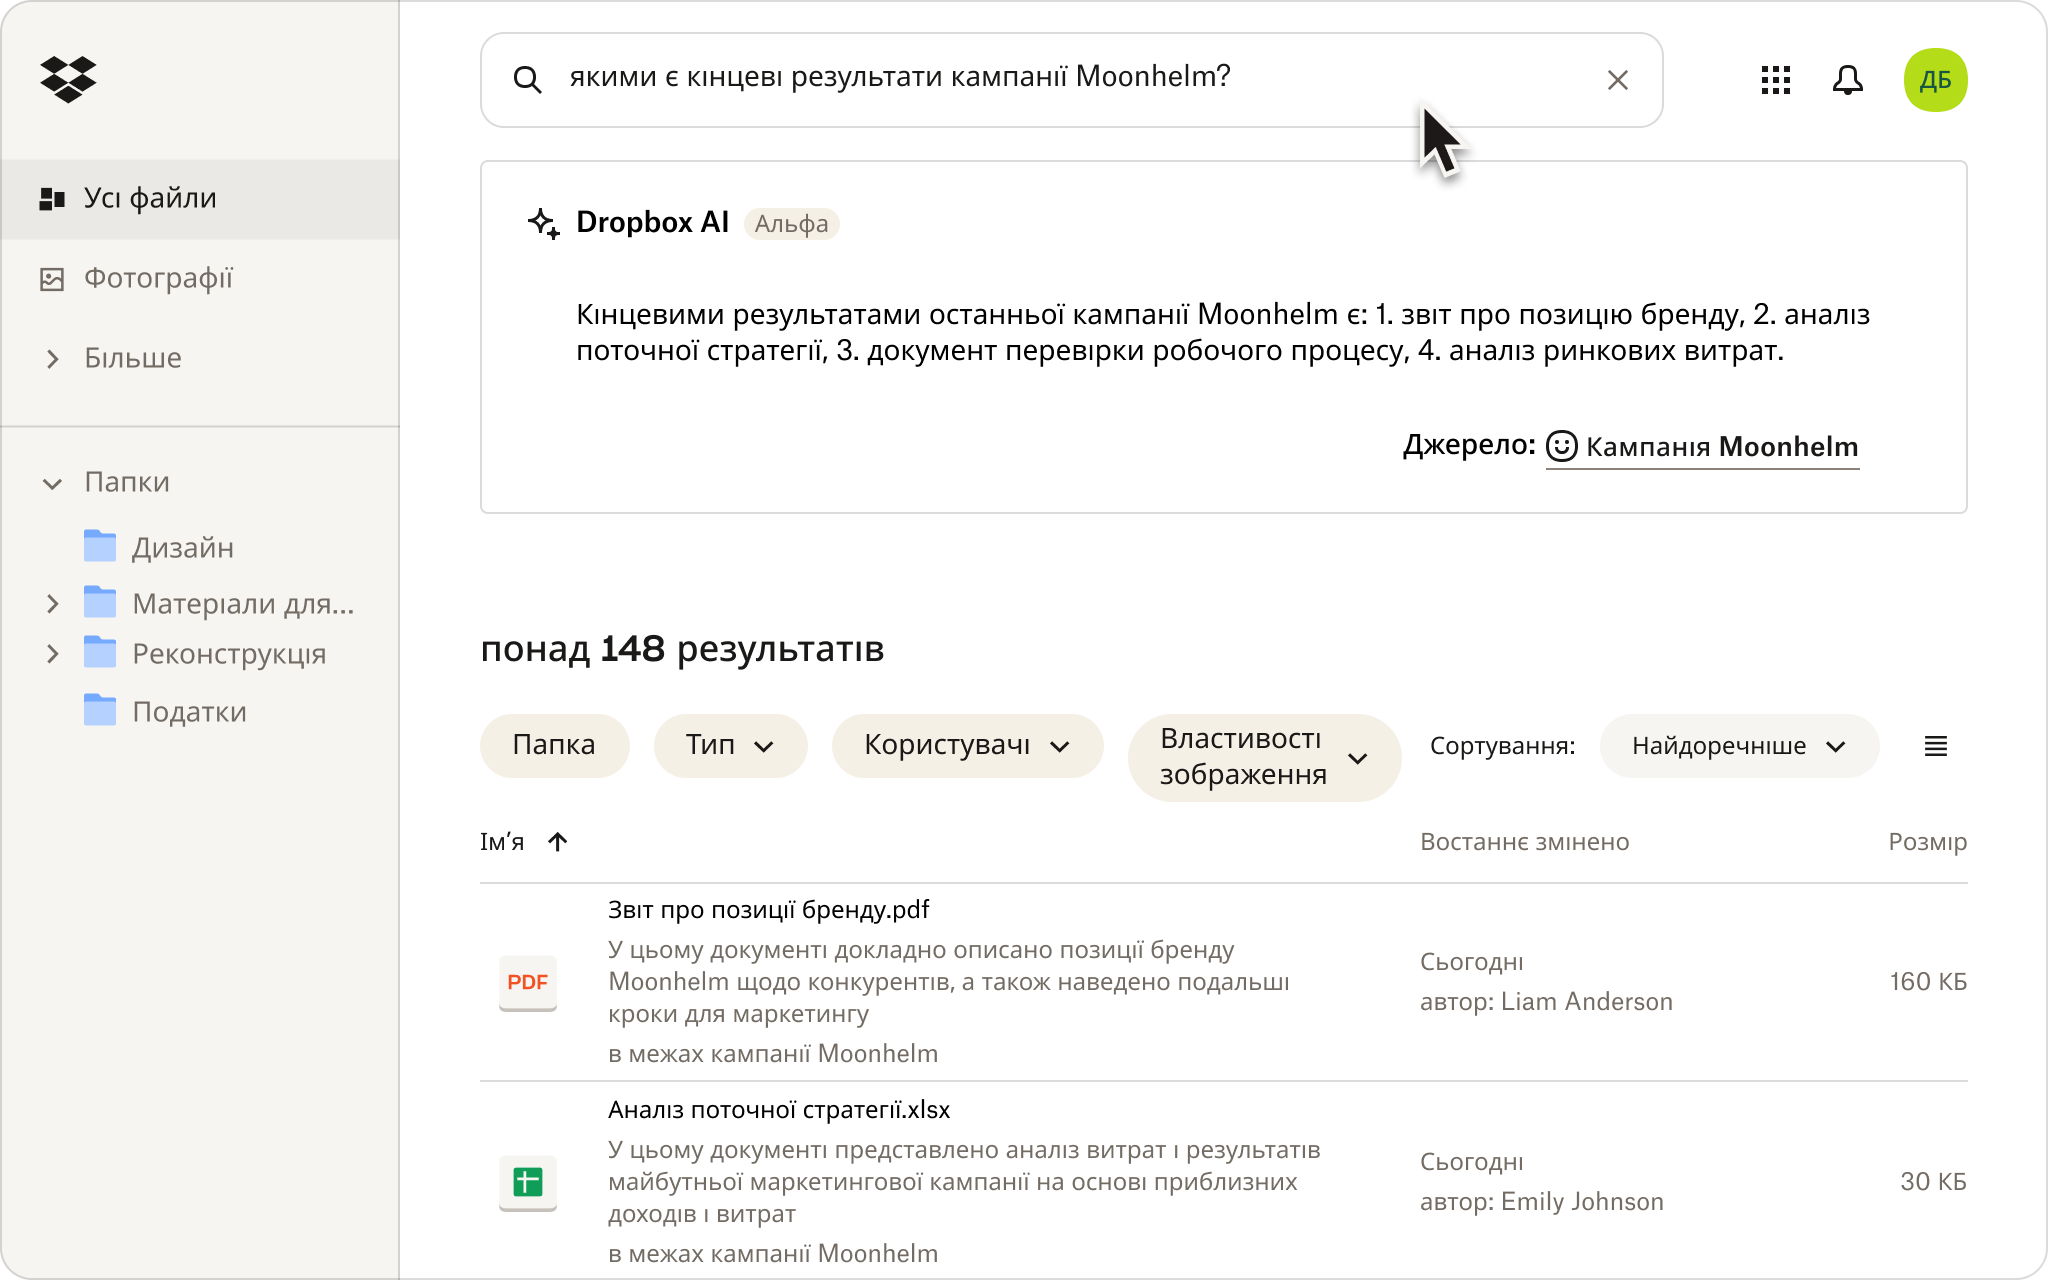Sort by the Ім'я column header
The height and width of the screenshot is (1280, 2048).
click(x=502, y=842)
